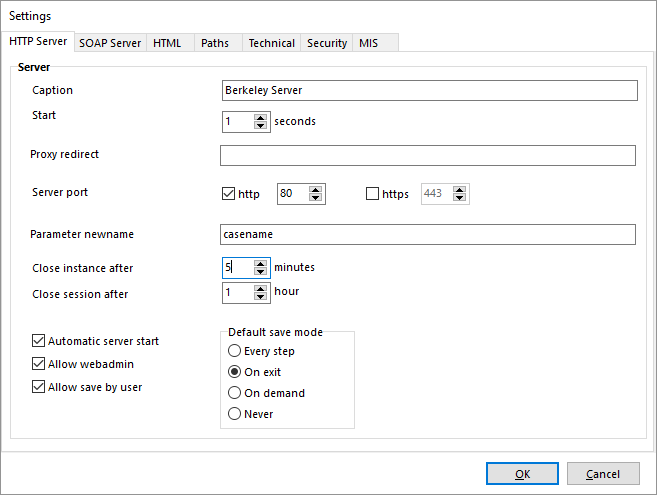The height and width of the screenshot is (495, 657).
Task: Increase Close session hour with up arrow
Action: tap(261, 289)
